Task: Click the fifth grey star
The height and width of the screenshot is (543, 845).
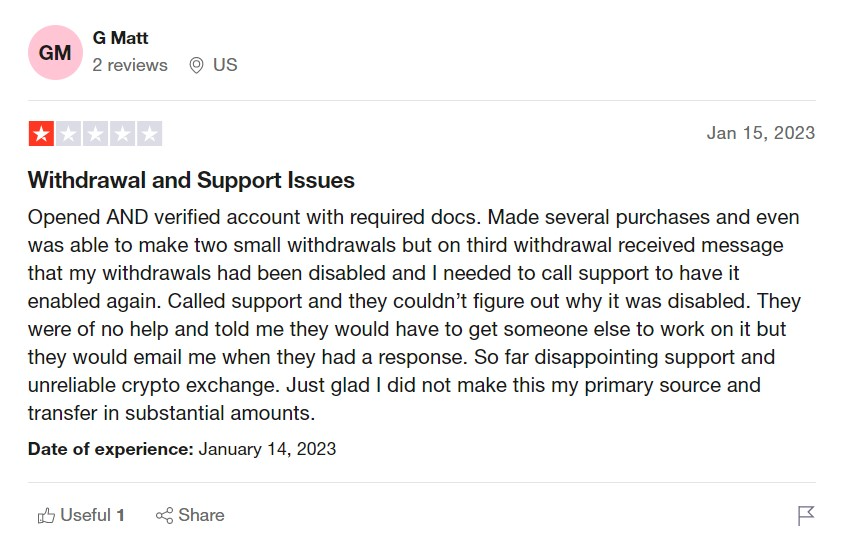Action: point(149,134)
